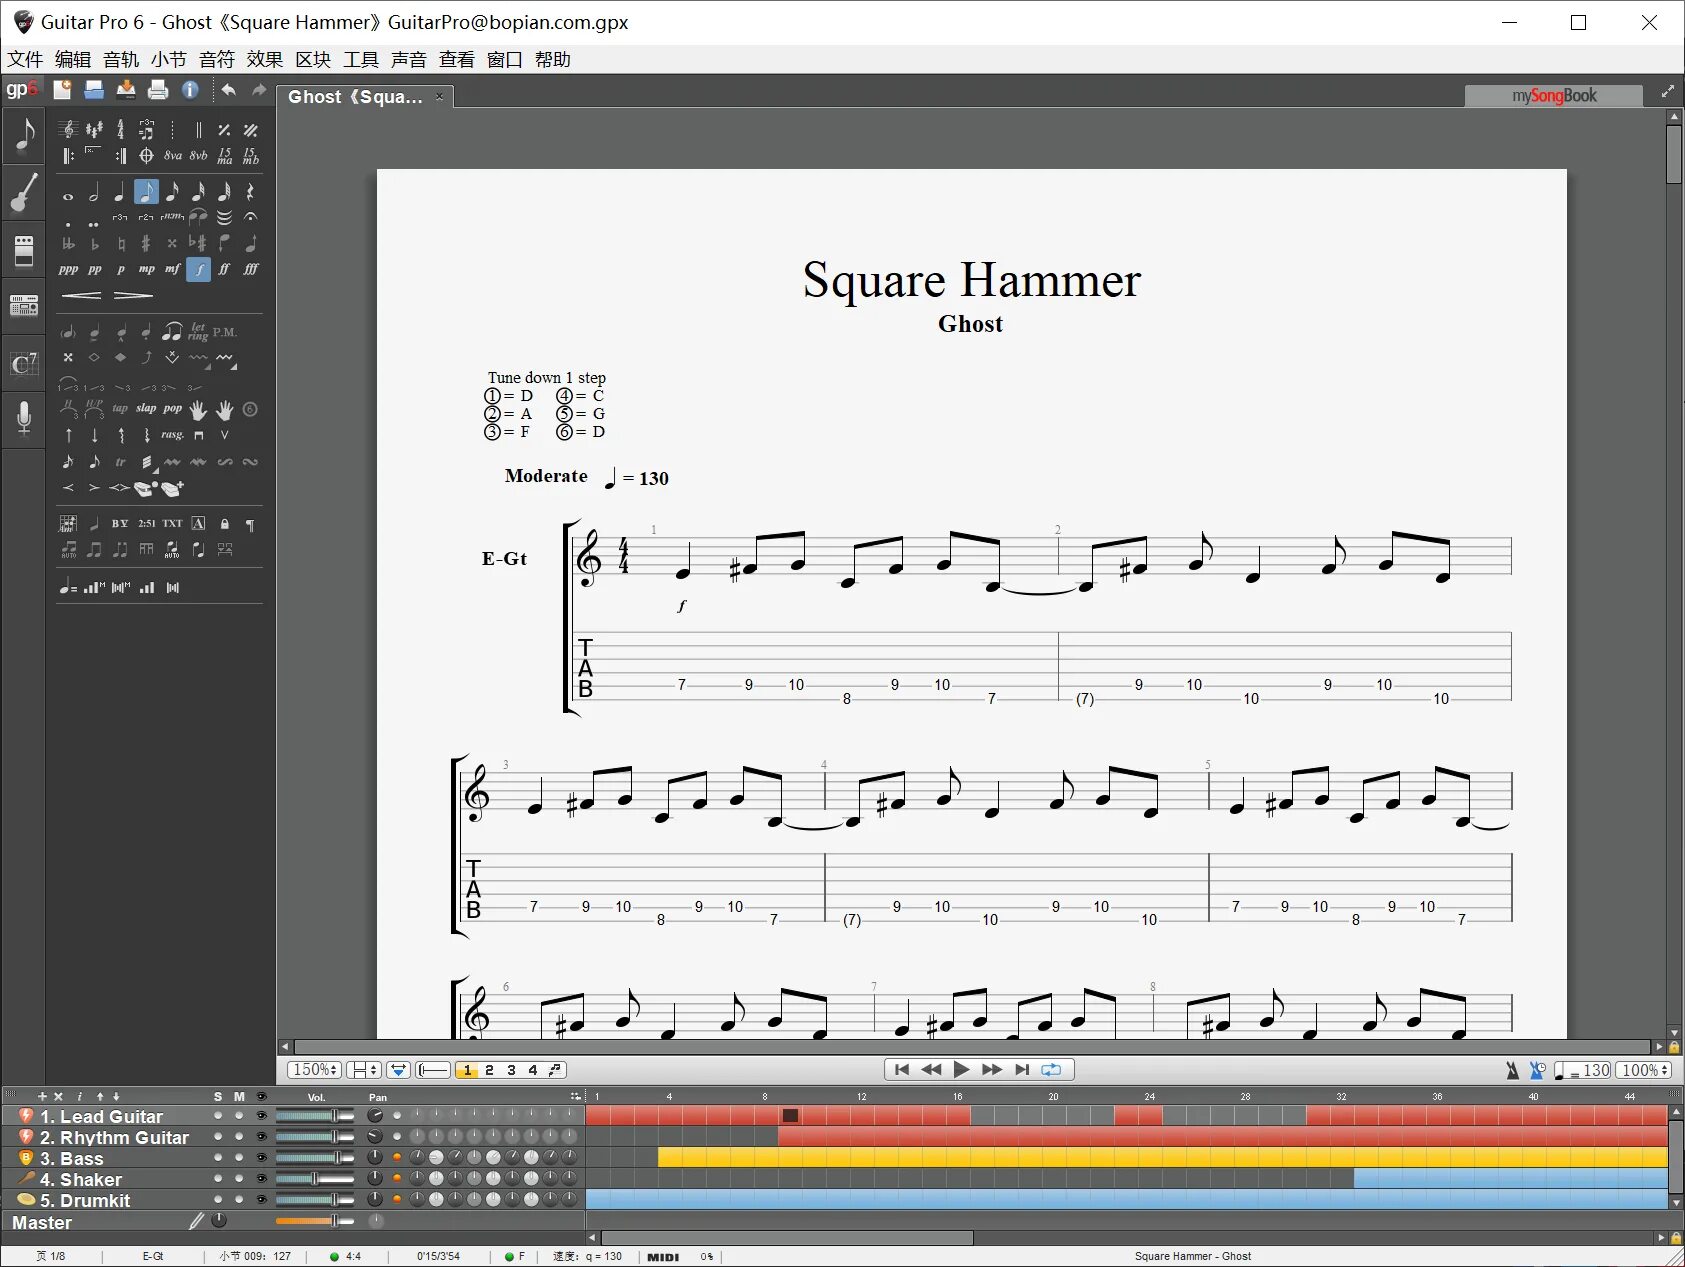Toggle visibility of the Bass track

point(262,1158)
